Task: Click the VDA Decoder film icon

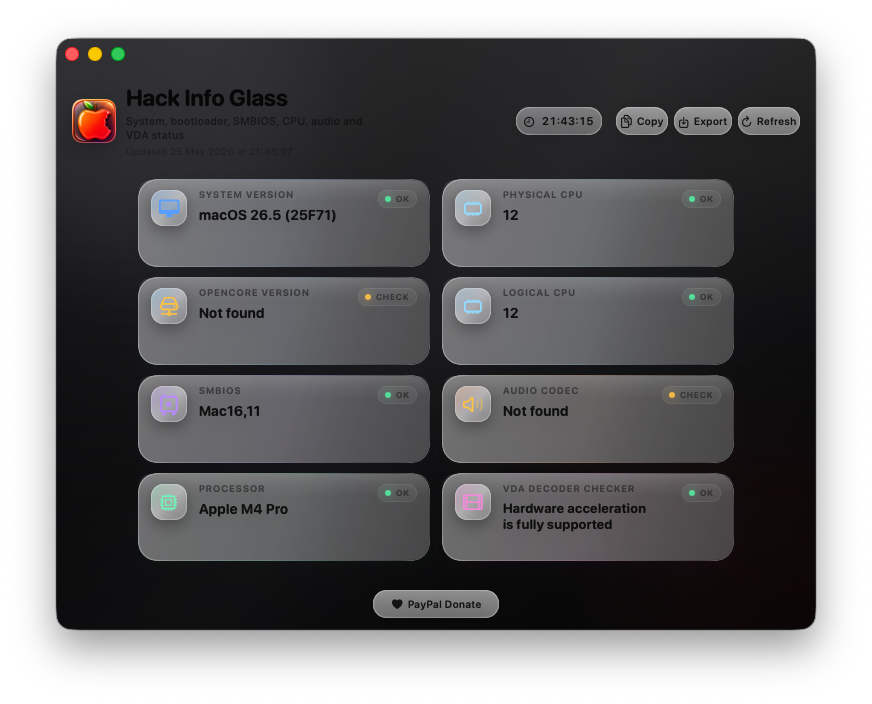Action: coord(473,502)
